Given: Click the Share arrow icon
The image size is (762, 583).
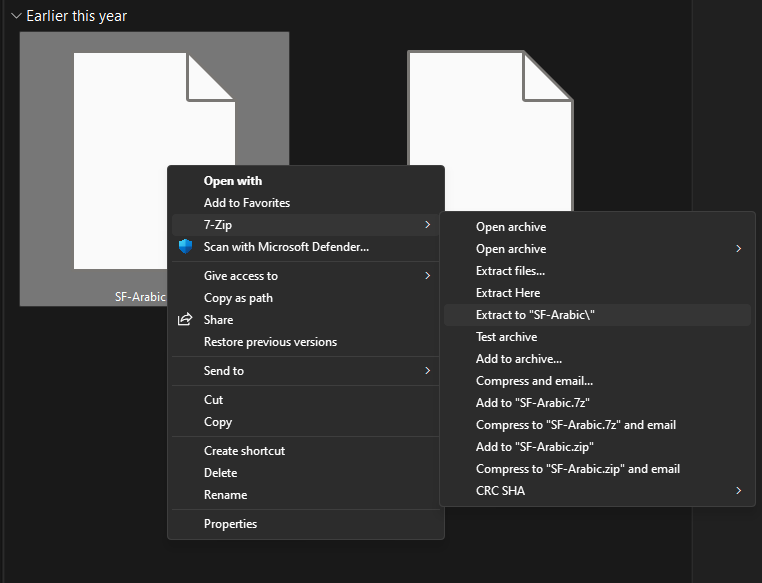Looking at the screenshot, I should (x=185, y=320).
